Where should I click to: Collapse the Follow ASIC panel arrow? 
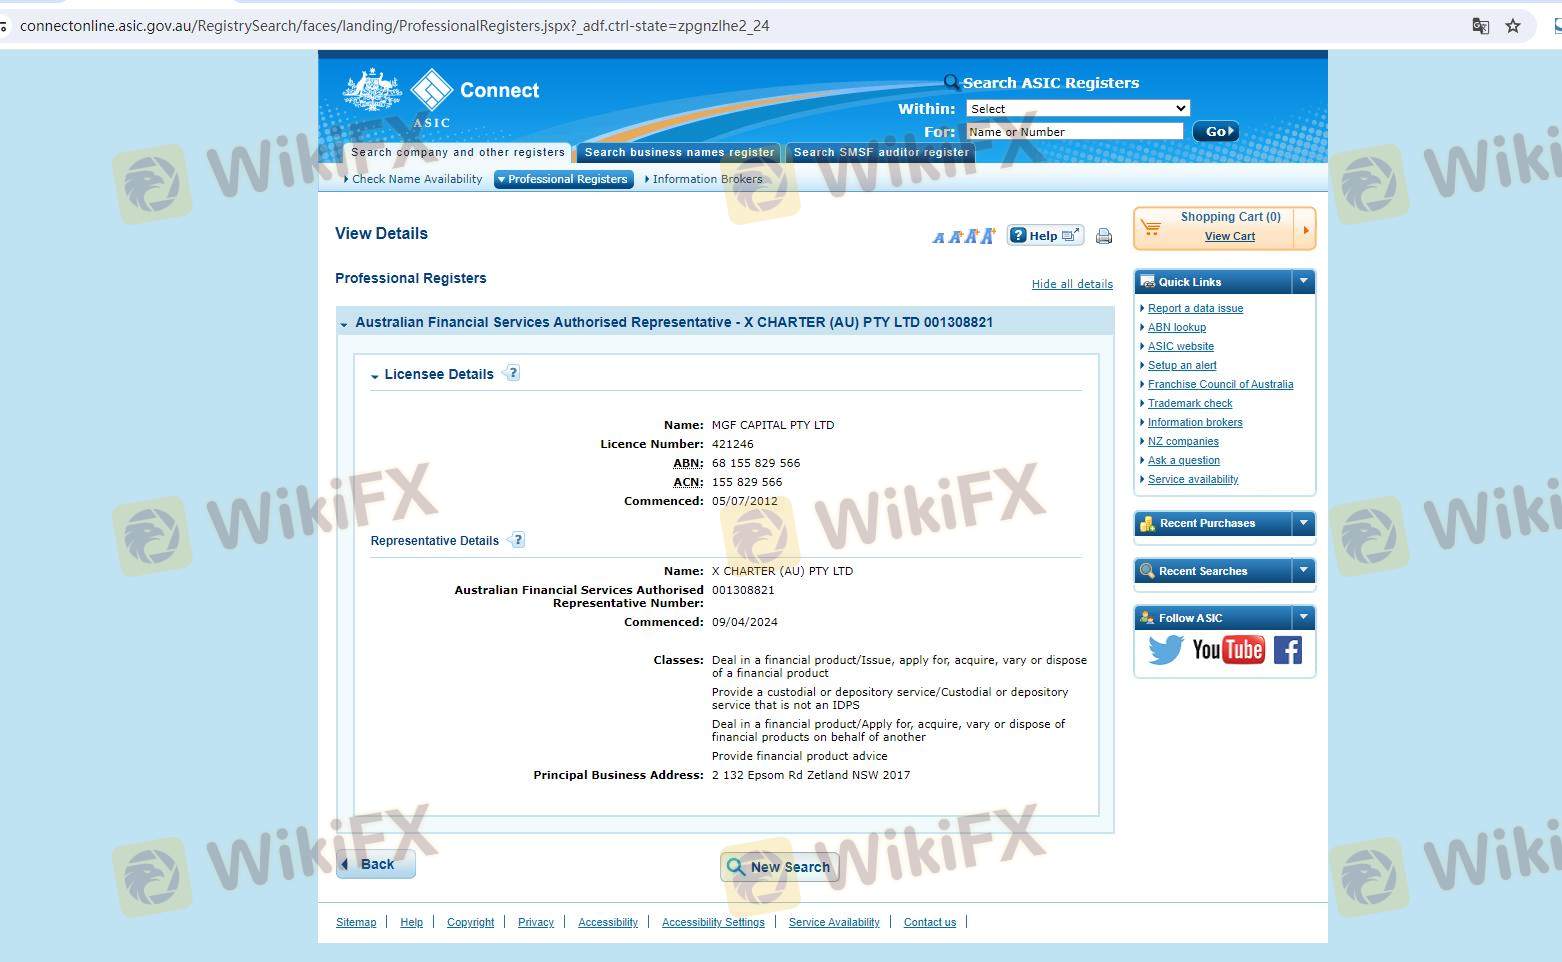coord(1303,618)
